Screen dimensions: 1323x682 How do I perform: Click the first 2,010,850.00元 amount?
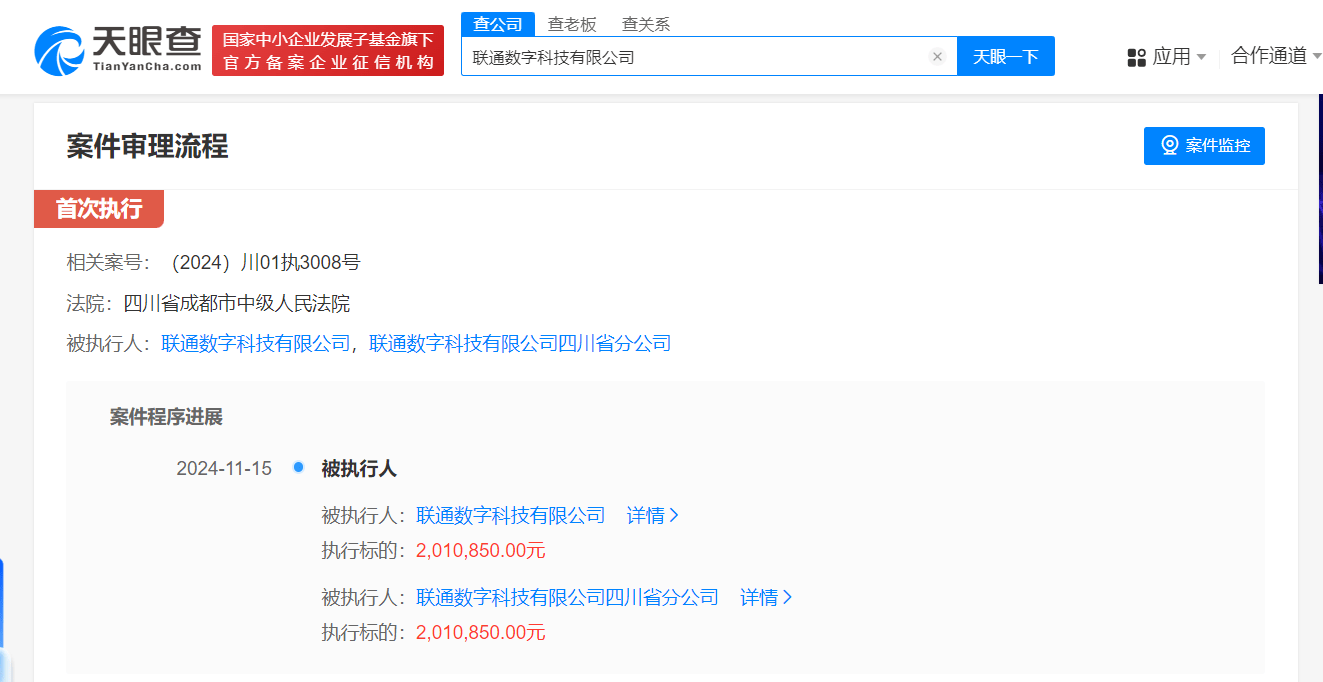(481, 551)
